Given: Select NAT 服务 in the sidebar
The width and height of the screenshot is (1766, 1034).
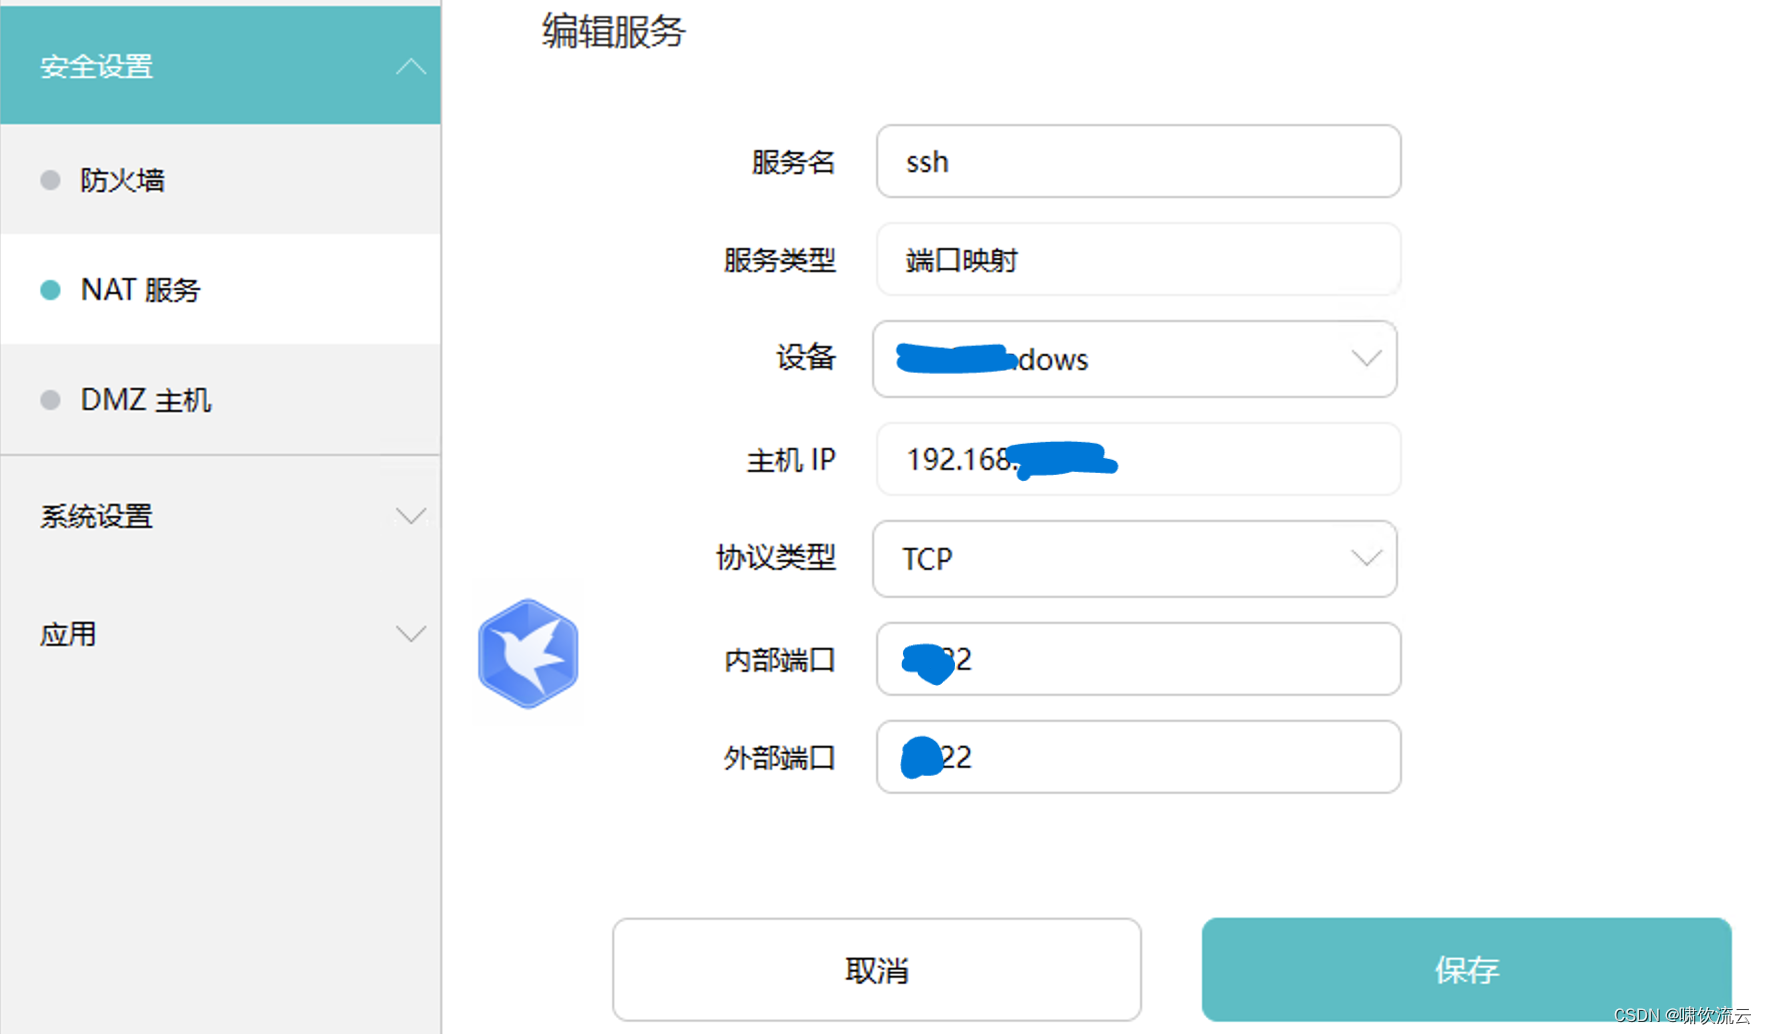Looking at the screenshot, I should [140, 289].
